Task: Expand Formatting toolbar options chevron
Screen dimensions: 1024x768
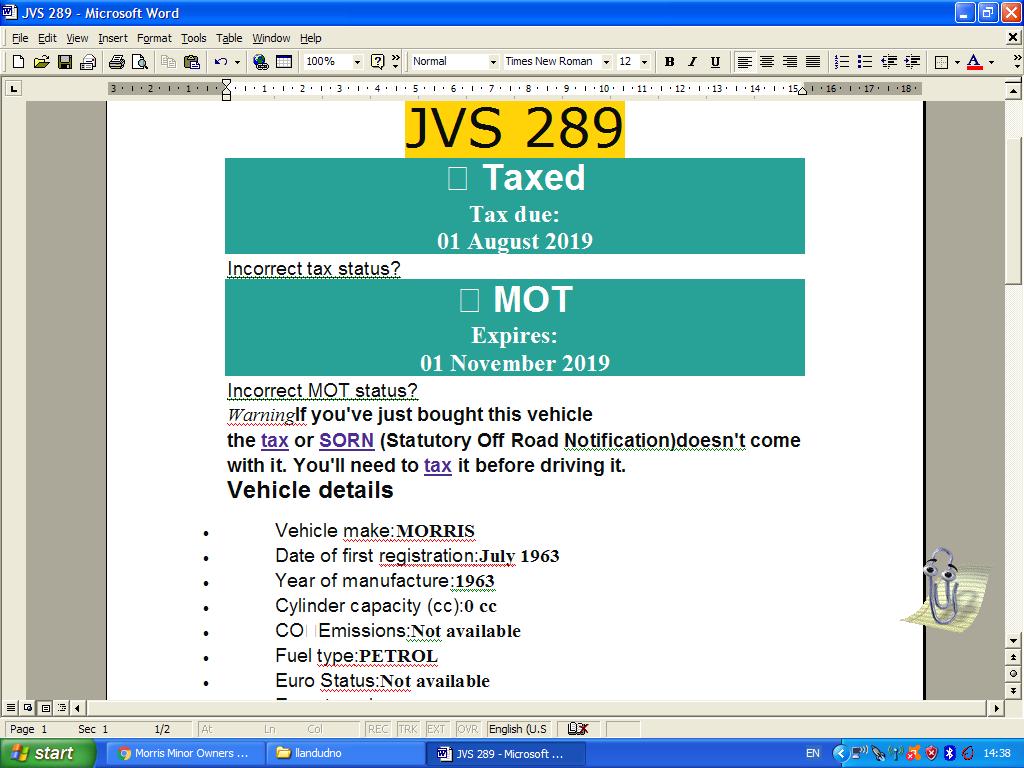Action: coord(1016,62)
